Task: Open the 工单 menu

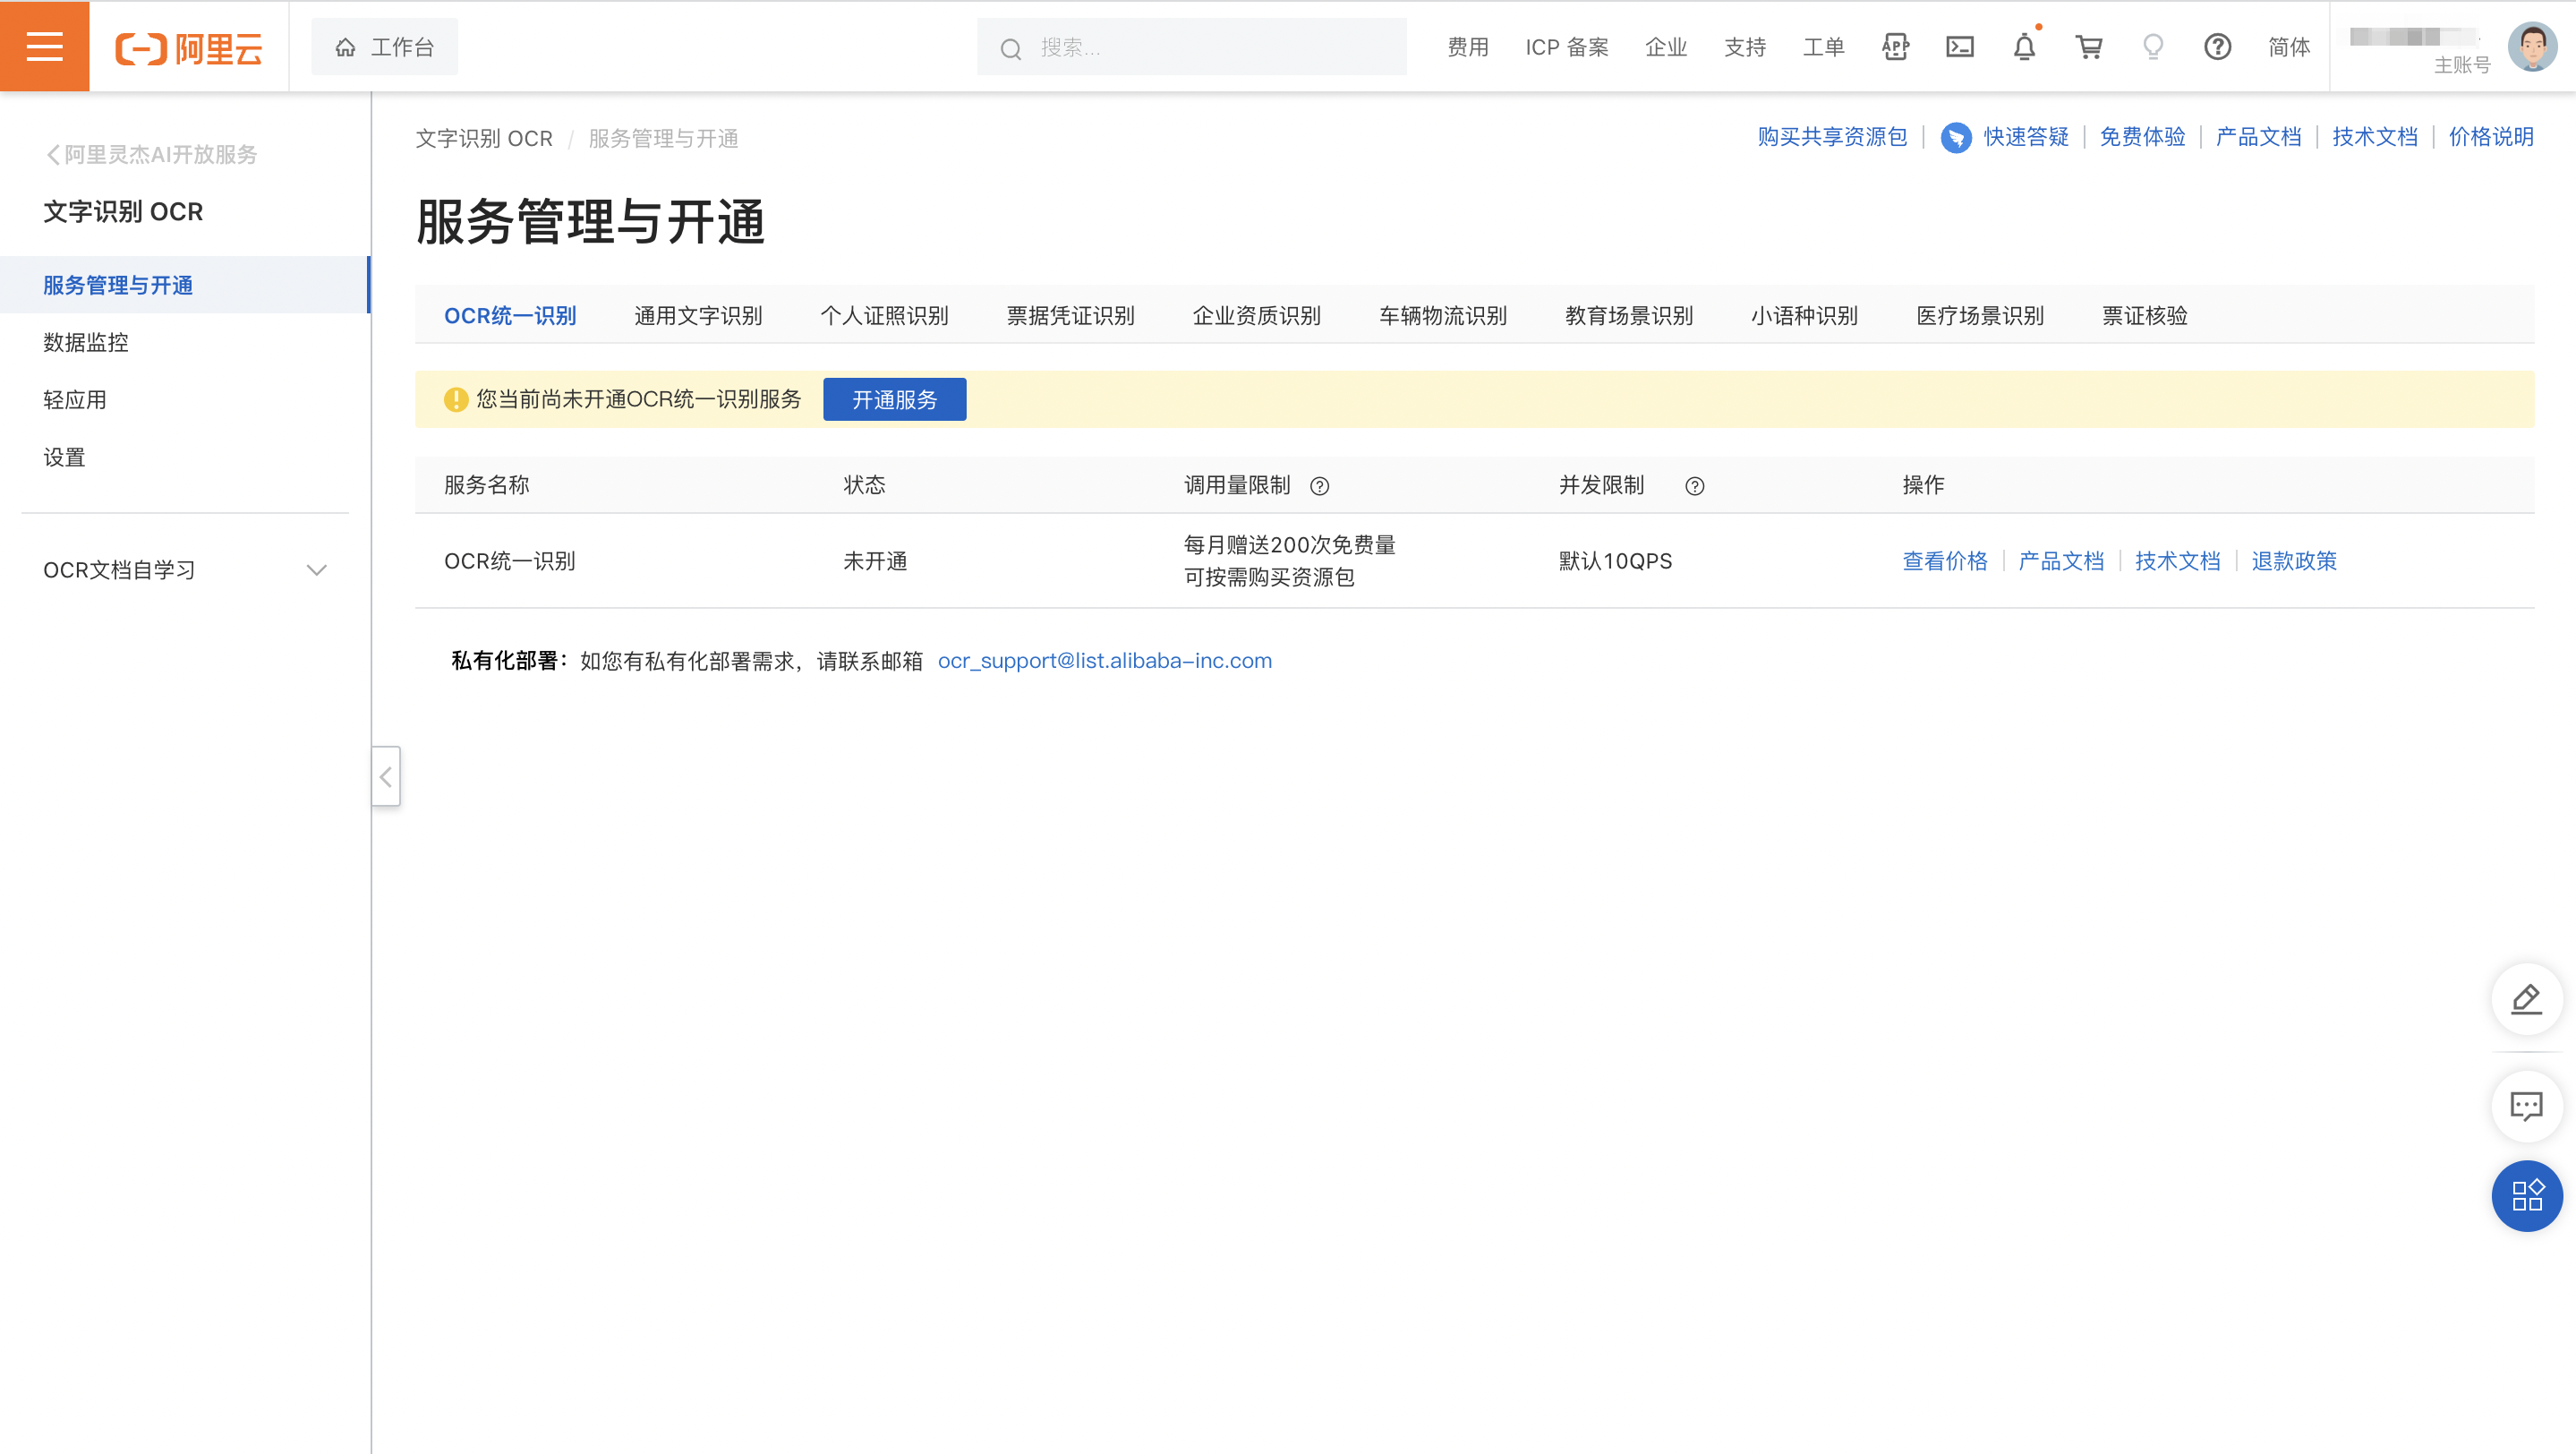Action: [1824, 47]
